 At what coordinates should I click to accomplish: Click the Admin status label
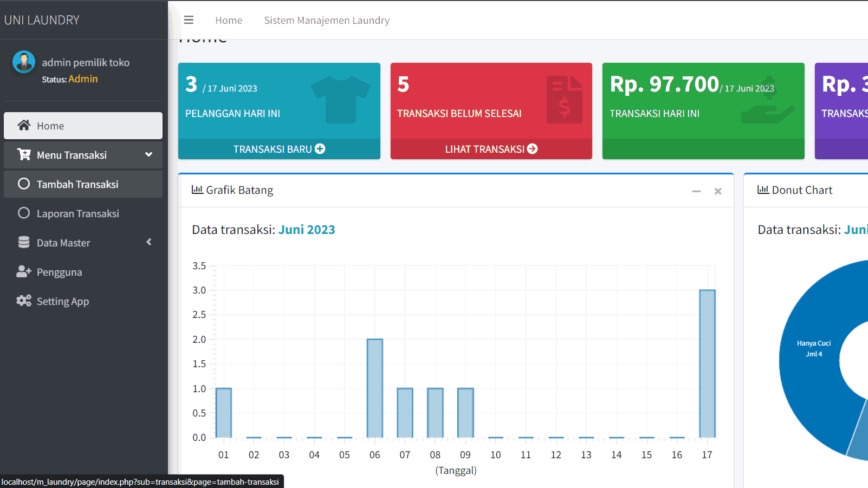pyautogui.click(x=83, y=79)
